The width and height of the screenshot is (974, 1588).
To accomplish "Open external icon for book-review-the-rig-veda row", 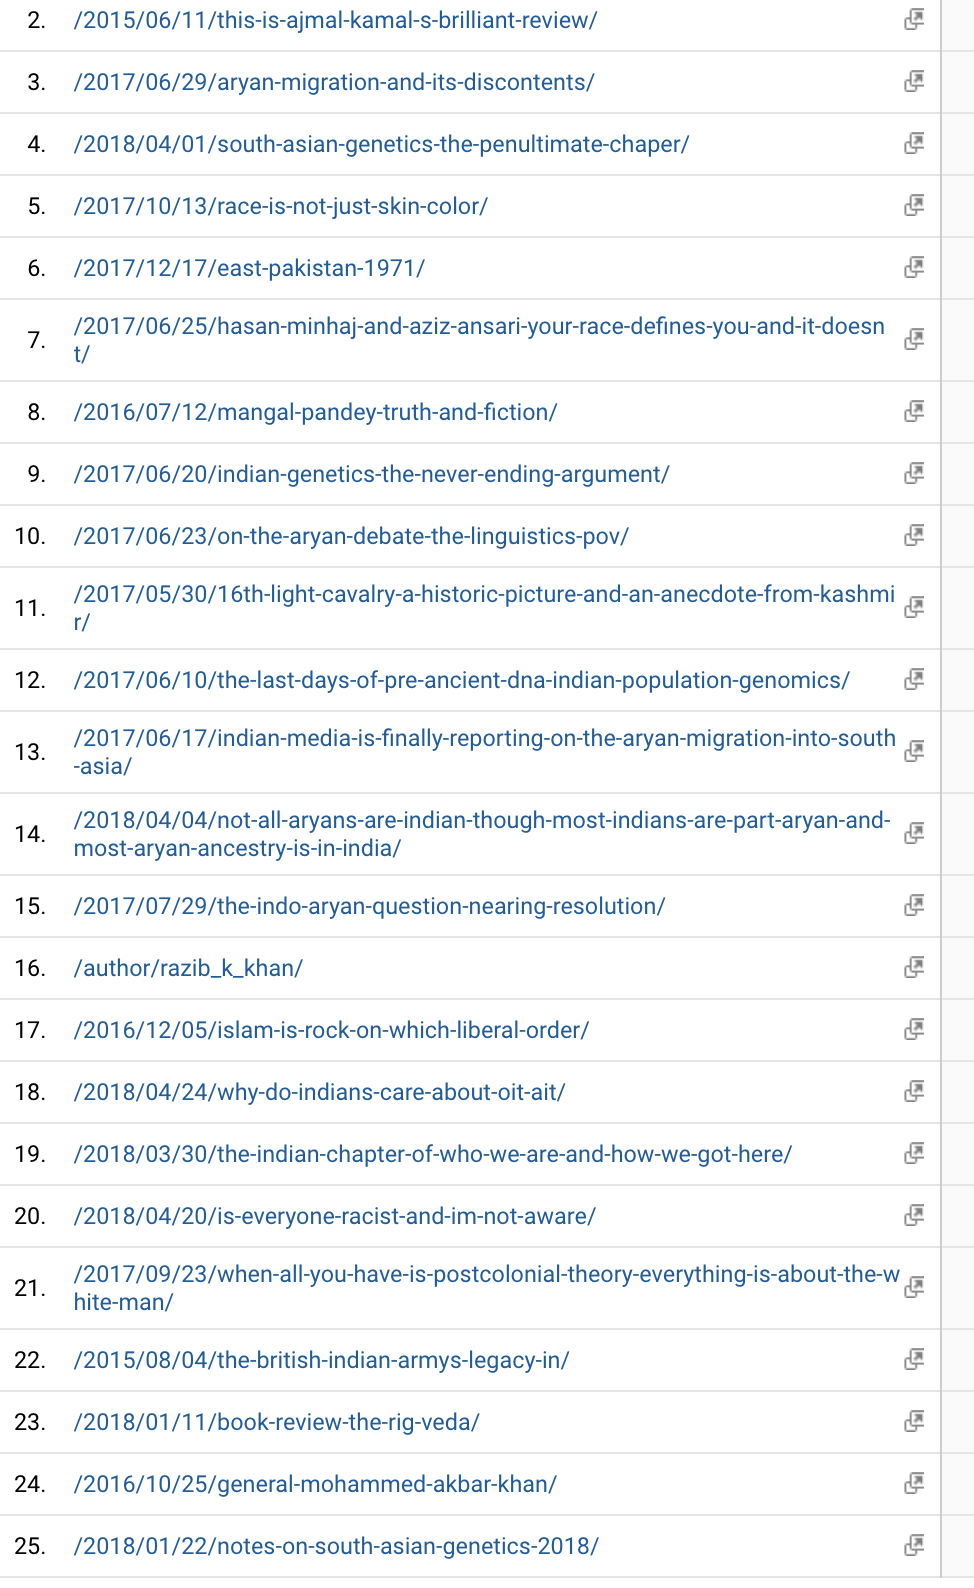I will [x=913, y=1422].
